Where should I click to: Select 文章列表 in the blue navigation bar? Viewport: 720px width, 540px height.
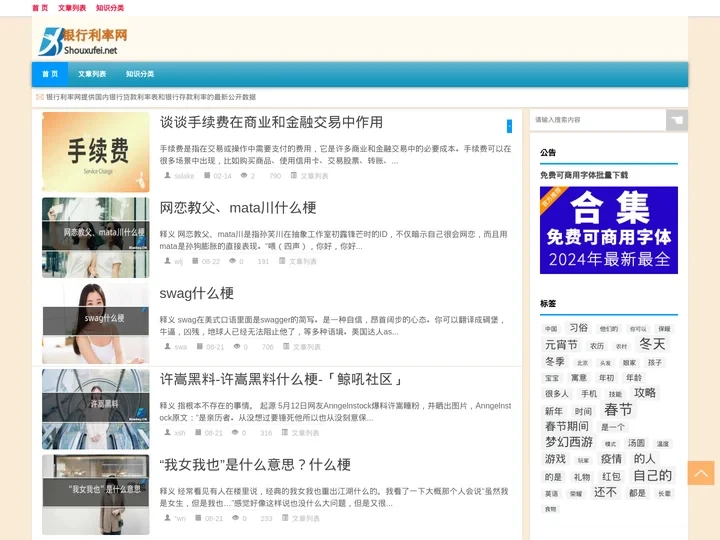92,74
